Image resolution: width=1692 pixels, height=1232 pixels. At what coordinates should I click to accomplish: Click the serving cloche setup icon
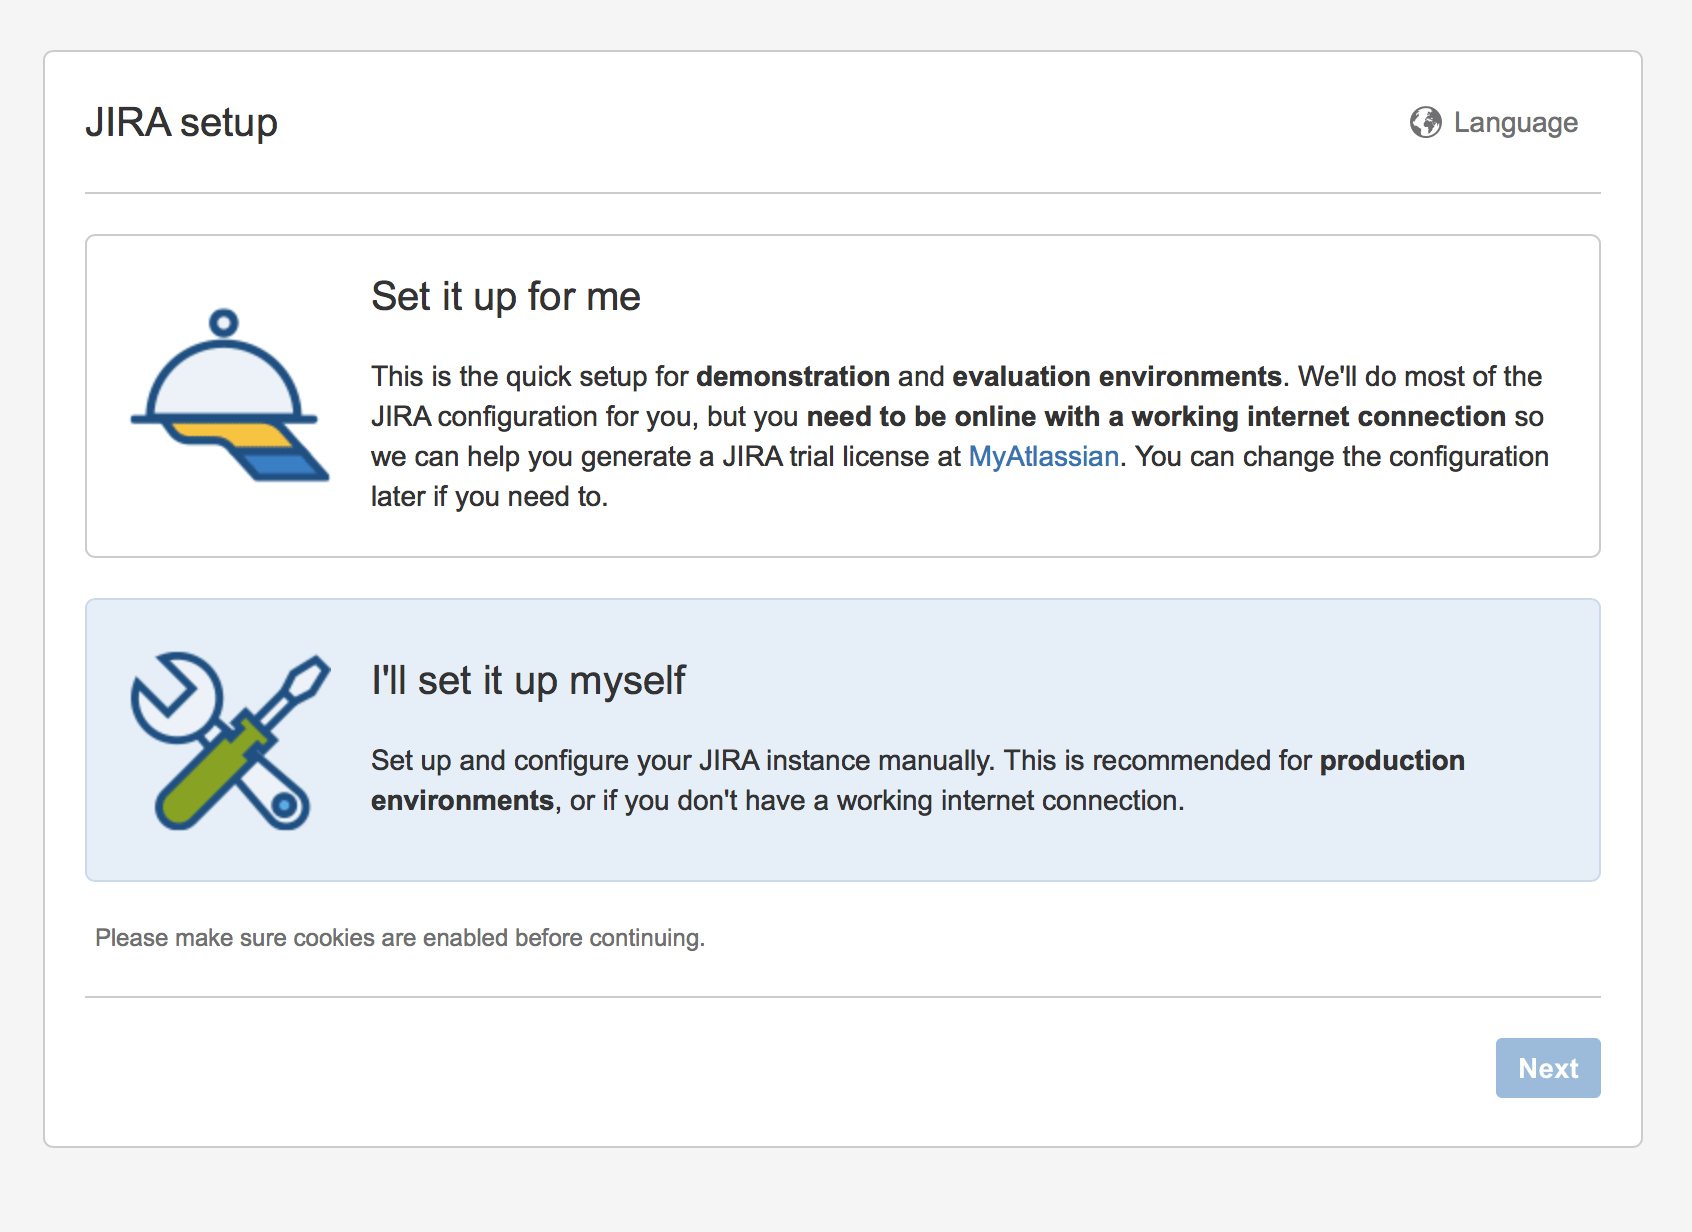pyautogui.click(x=228, y=395)
